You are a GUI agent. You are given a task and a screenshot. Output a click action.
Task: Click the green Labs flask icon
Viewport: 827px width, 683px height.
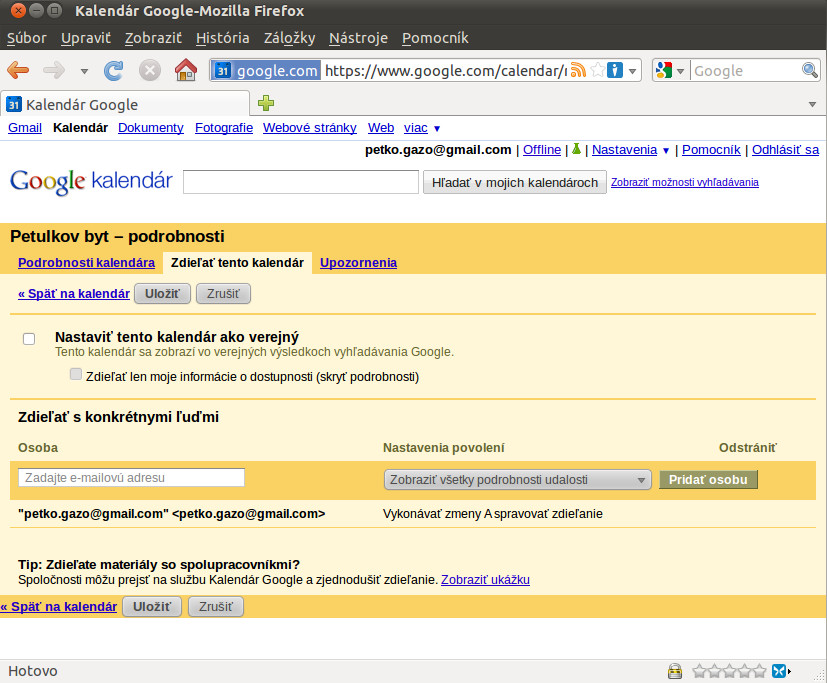tap(576, 149)
